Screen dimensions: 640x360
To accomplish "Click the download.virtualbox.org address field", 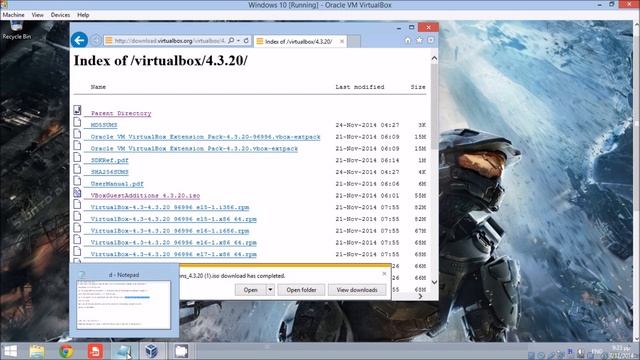I will [169, 40].
